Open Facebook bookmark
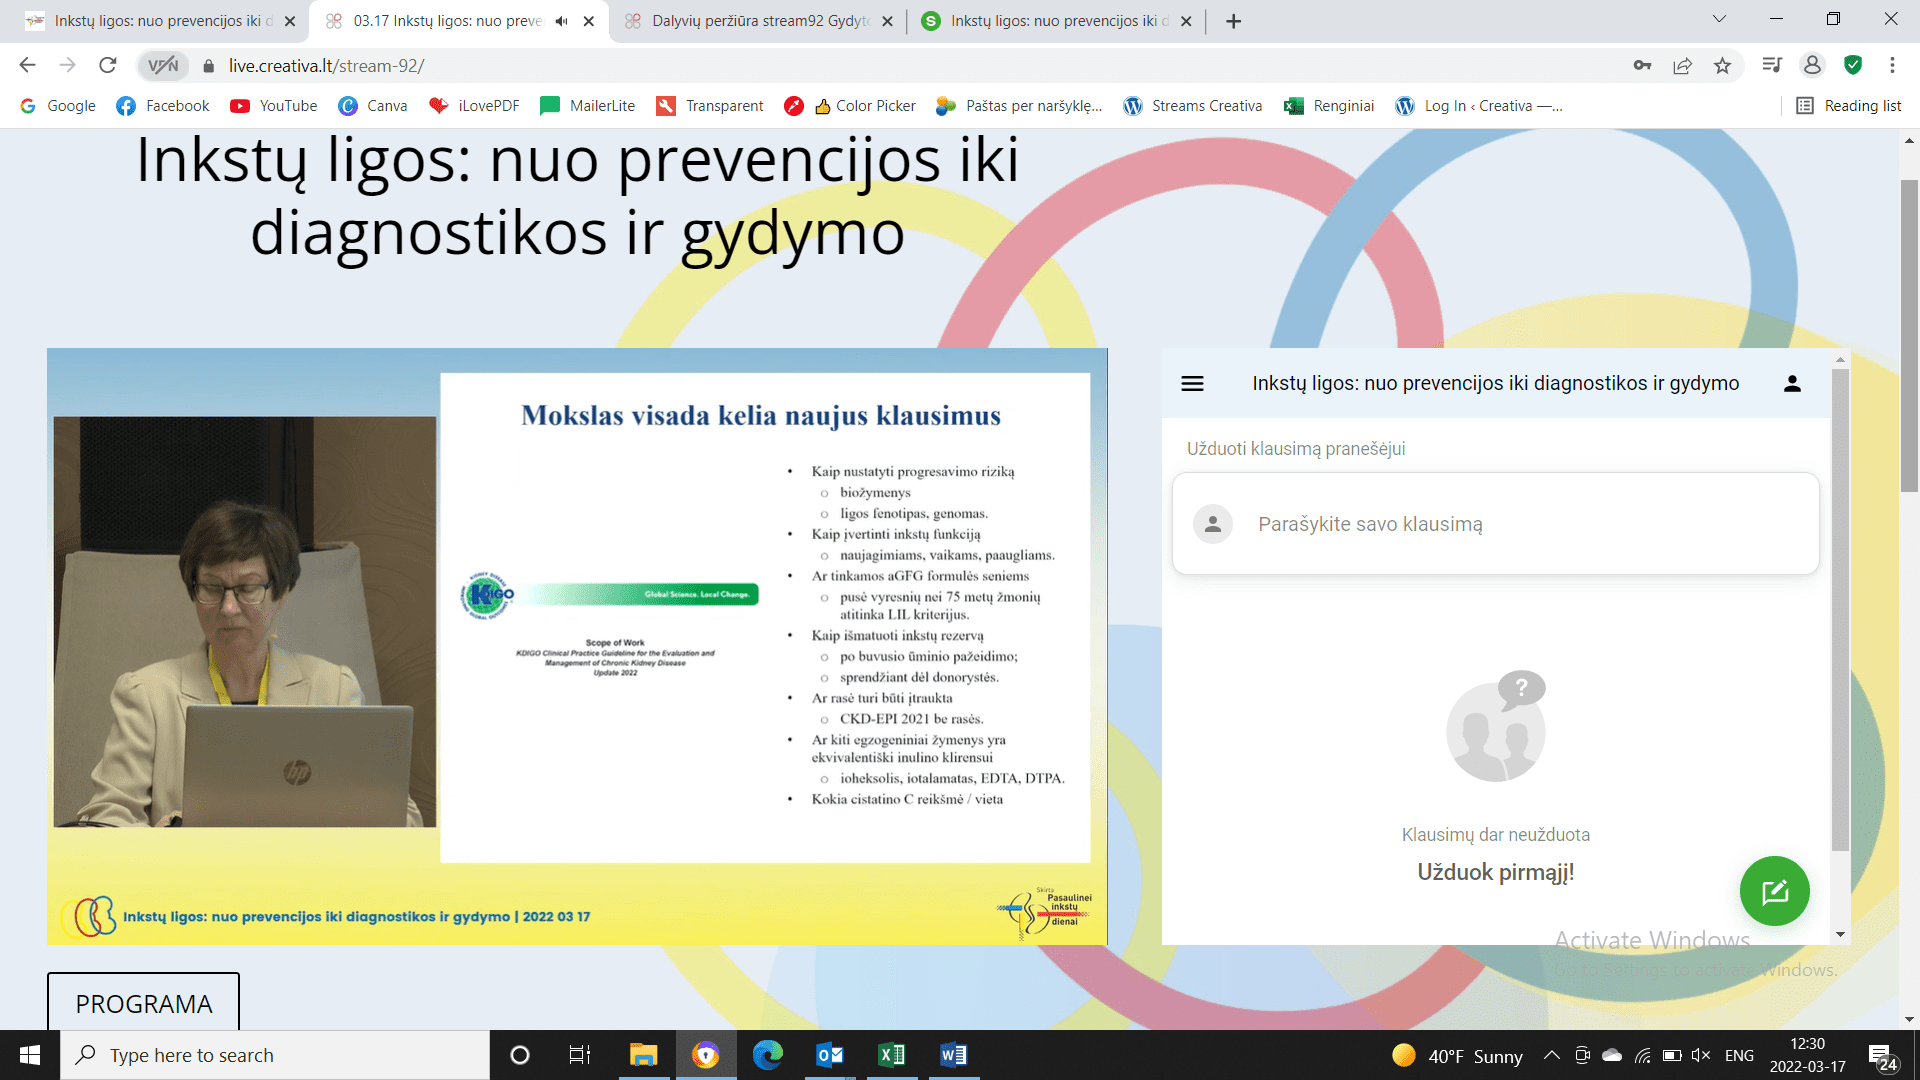The width and height of the screenshot is (1920, 1080). click(x=163, y=106)
